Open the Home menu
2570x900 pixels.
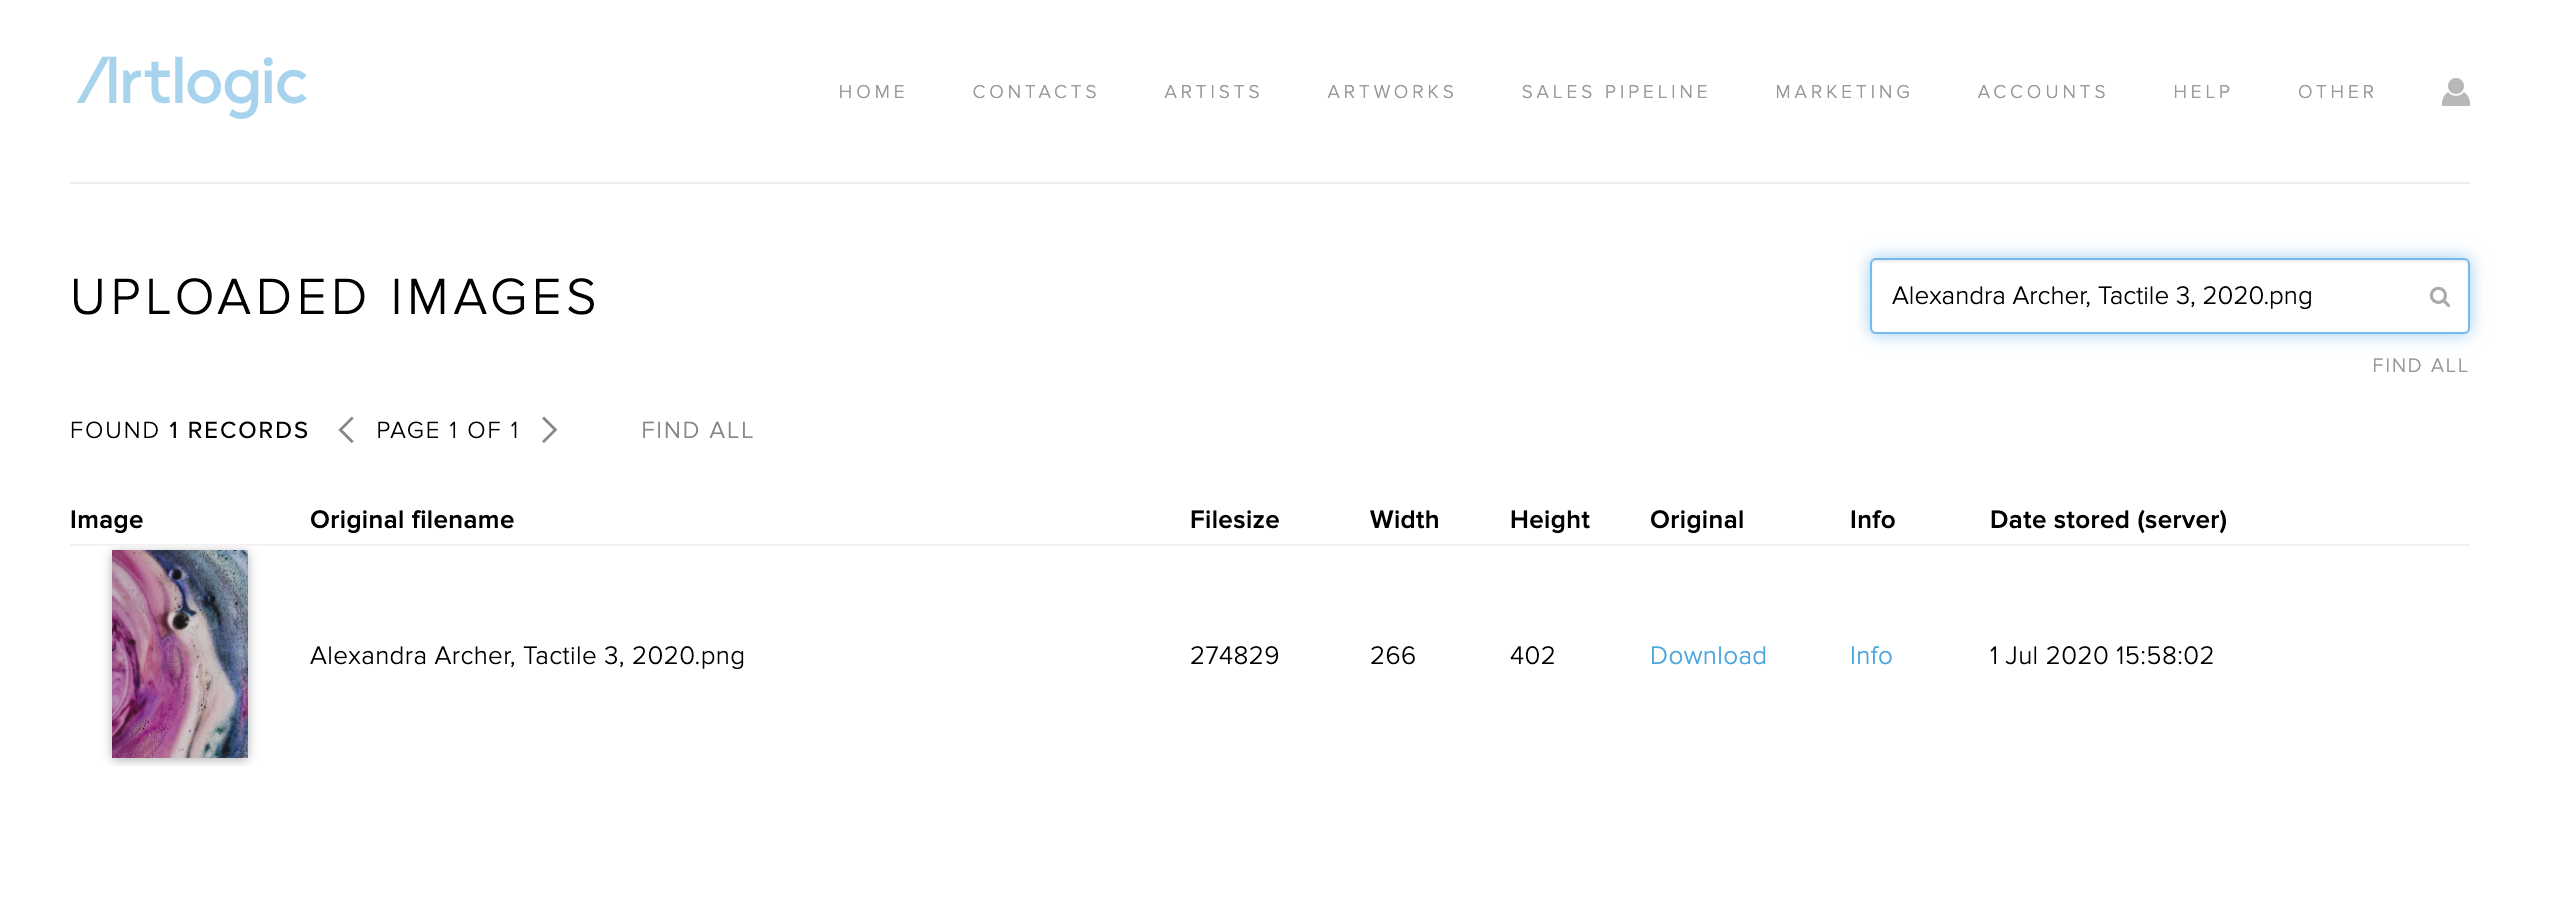(x=872, y=92)
